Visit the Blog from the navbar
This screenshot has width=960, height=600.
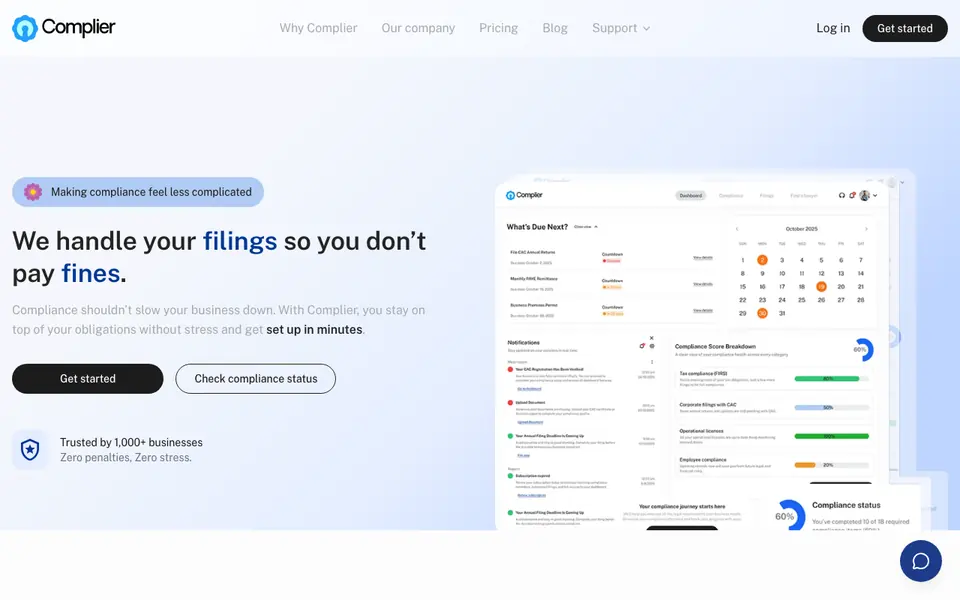click(x=555, y=28)
